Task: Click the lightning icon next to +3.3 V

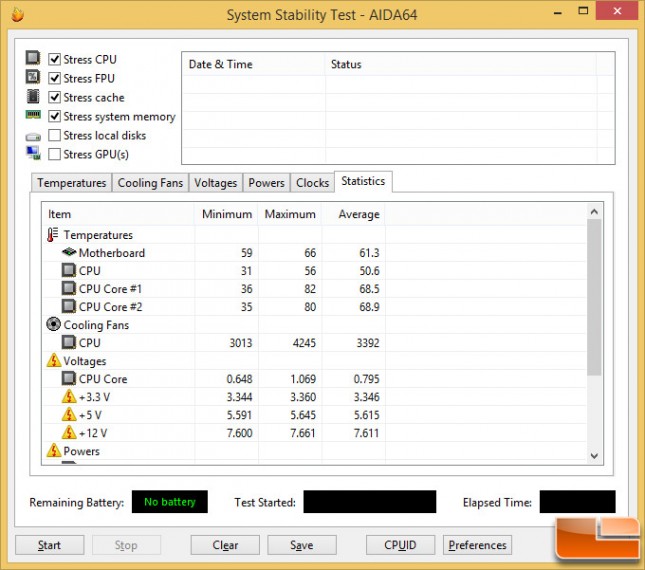Action: [69, 396]
